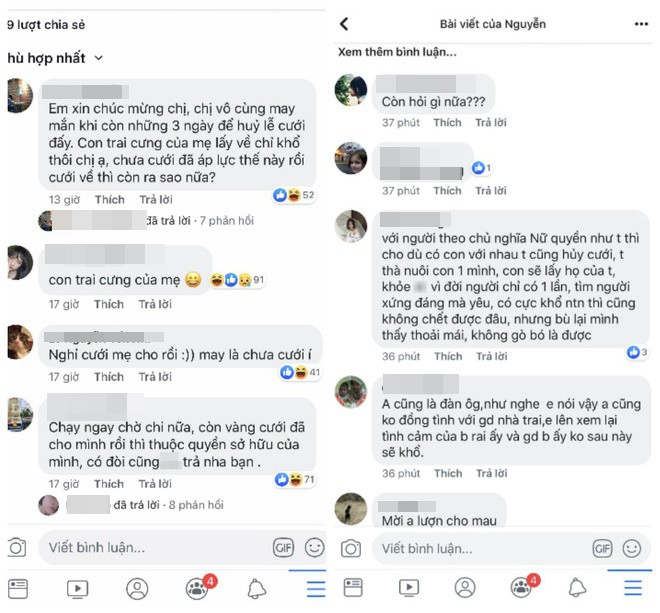The image size is (660, 613).
Task: Tap the camera icon in the left comment bar
Action: 17,547
